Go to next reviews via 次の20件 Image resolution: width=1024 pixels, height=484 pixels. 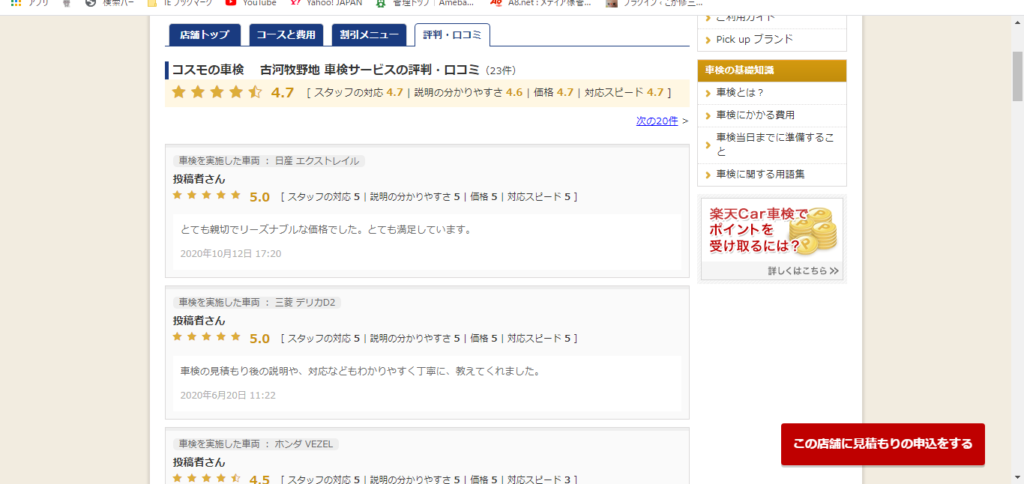657,121
